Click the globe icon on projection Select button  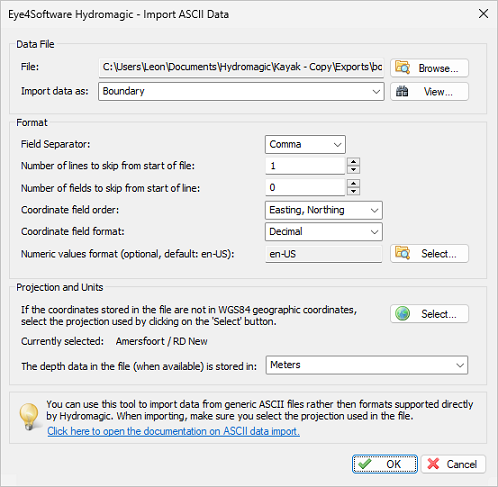(402, 314)
